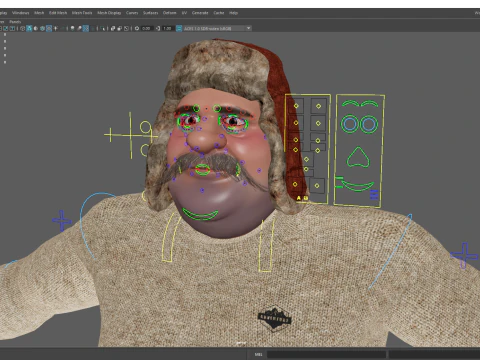The height and width of the screenshot is (360, 480).
Task: Open the Mesh Tools menu
Action: [x=82, y=13]
